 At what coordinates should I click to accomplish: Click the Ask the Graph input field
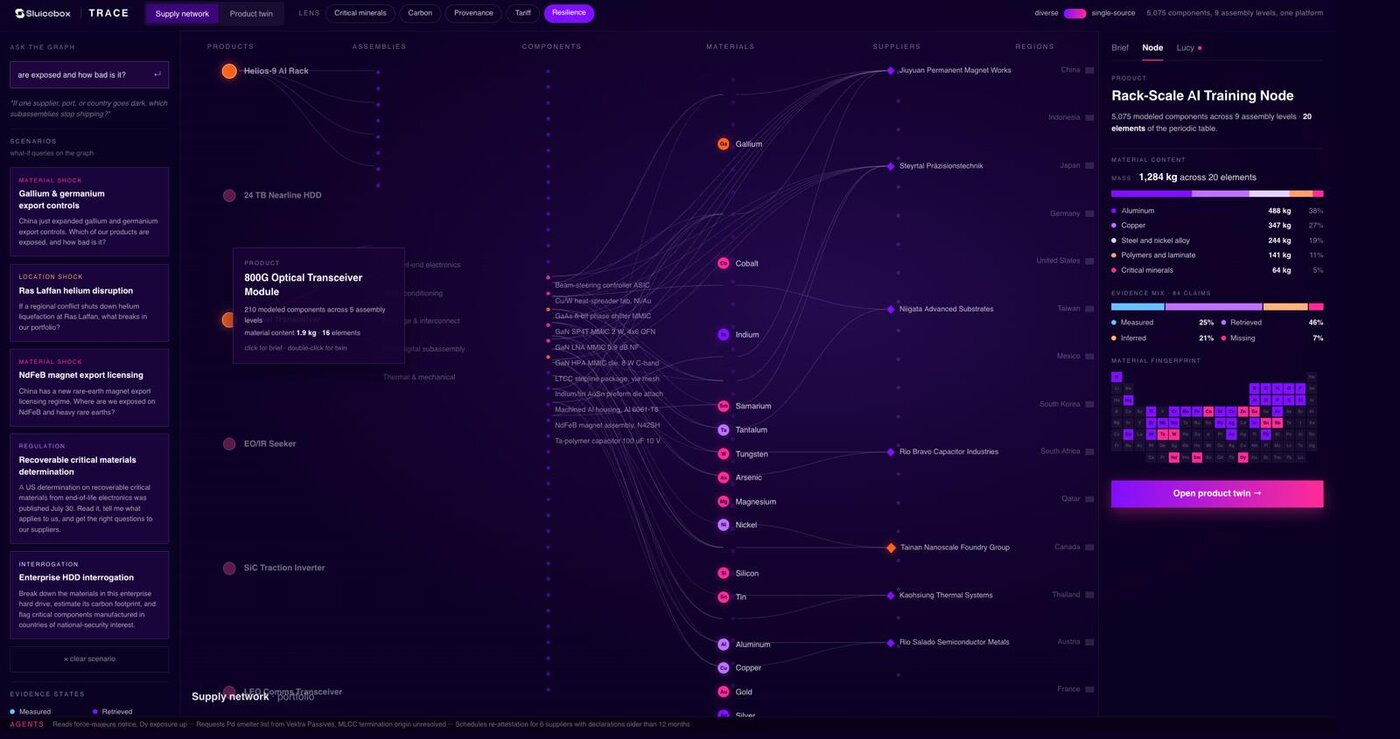pos(89,75)
